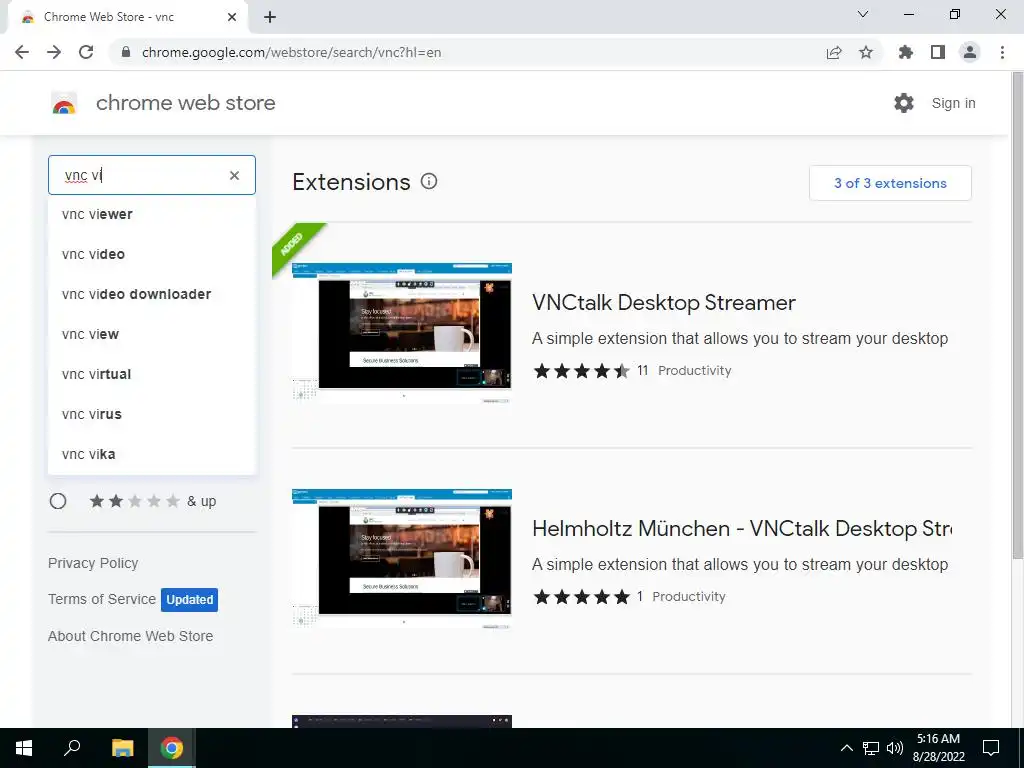Image resolution: width=1024 pixels, height=768 pixels.
Task: Open the Chrome profile avatar
Action: coord(970,52)
